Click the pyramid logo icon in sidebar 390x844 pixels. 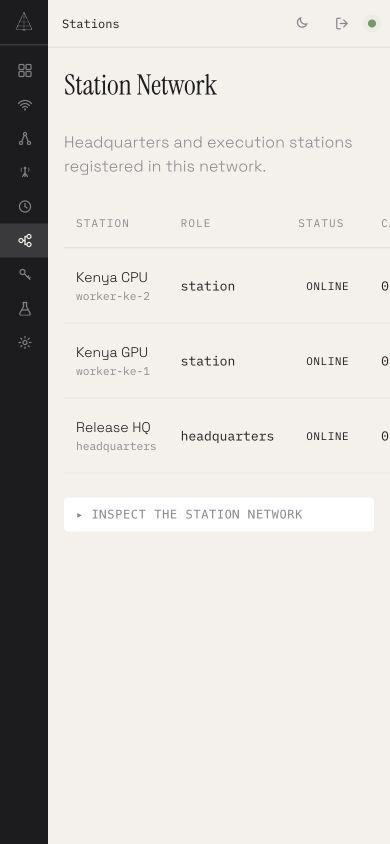24,22
